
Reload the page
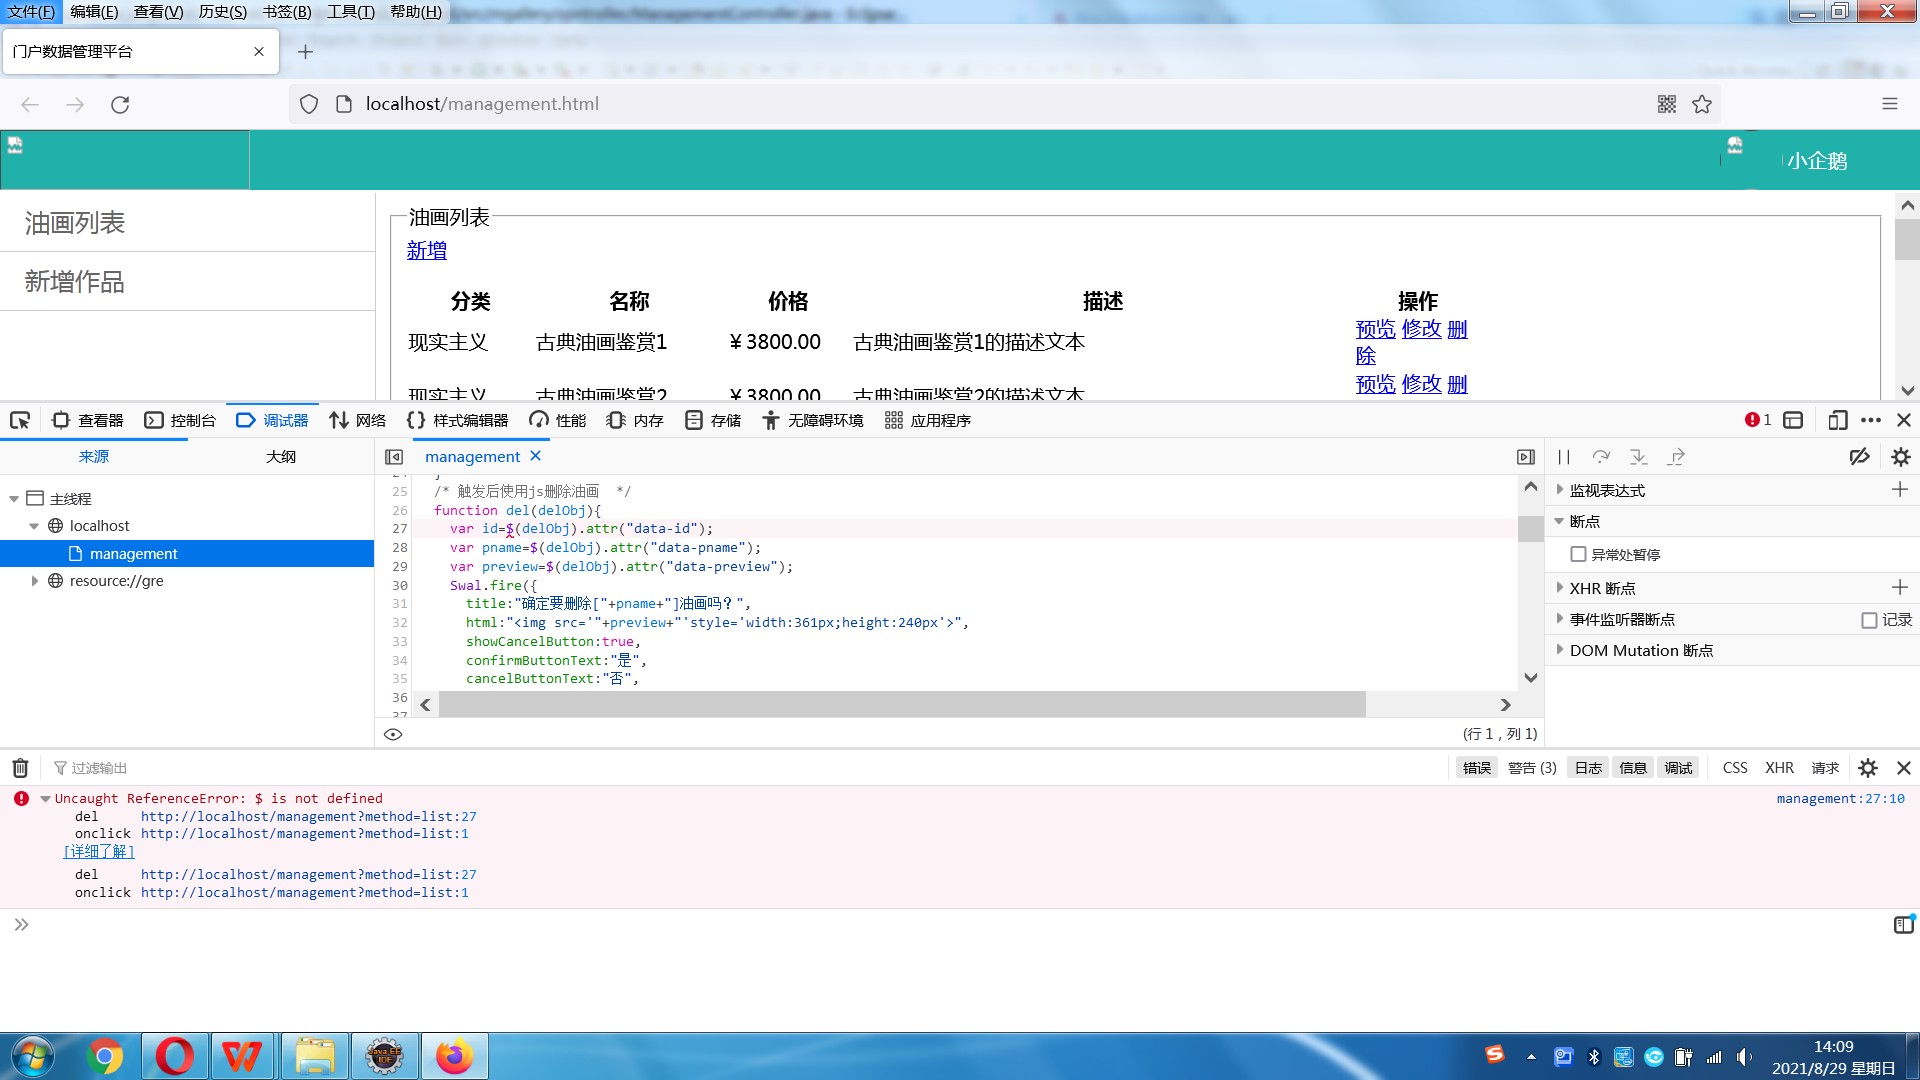coord(120,104)
